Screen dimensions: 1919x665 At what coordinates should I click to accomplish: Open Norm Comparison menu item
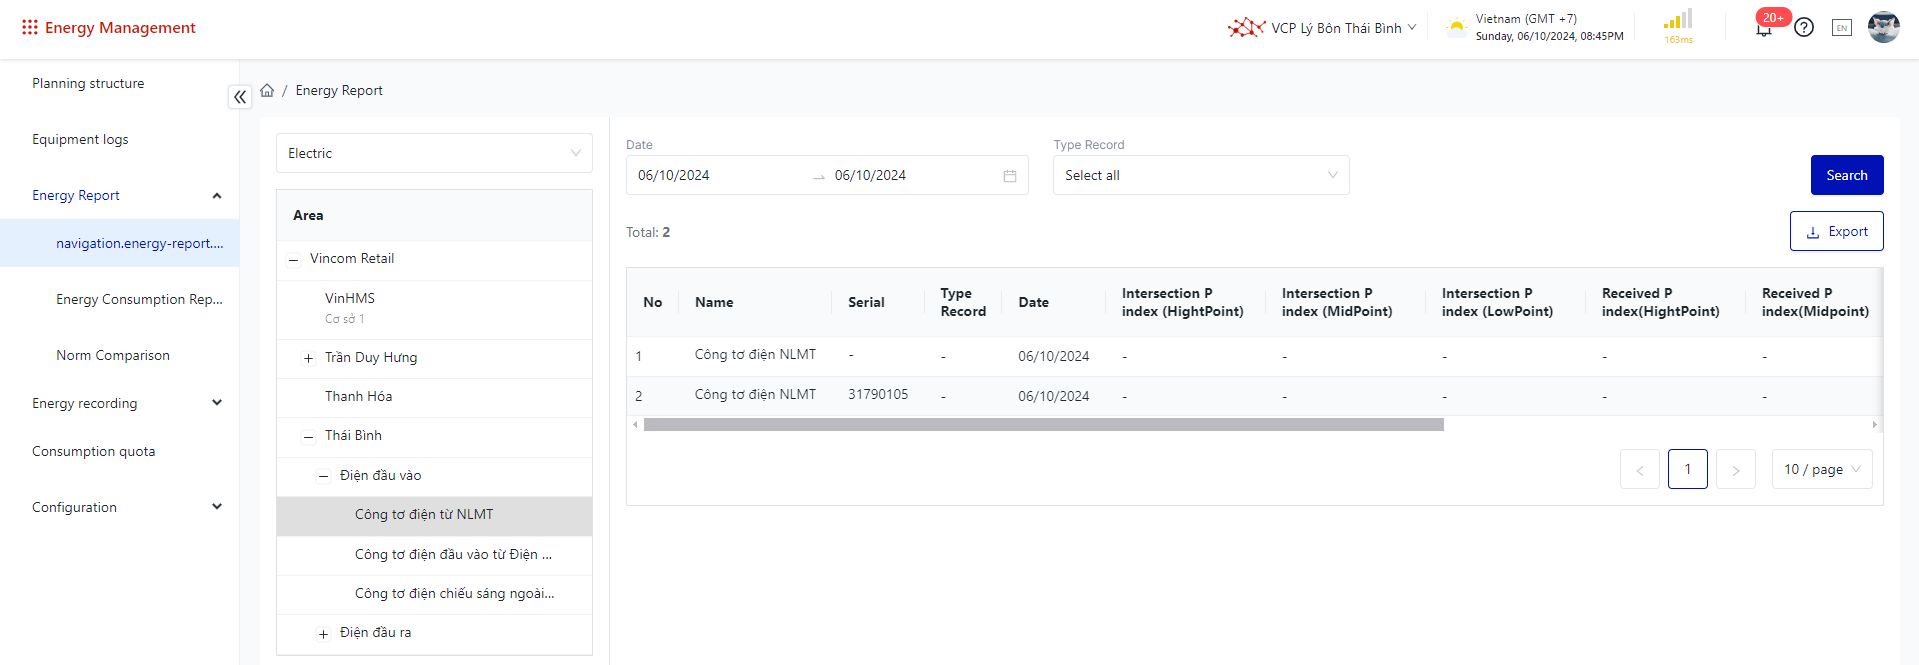113,355
